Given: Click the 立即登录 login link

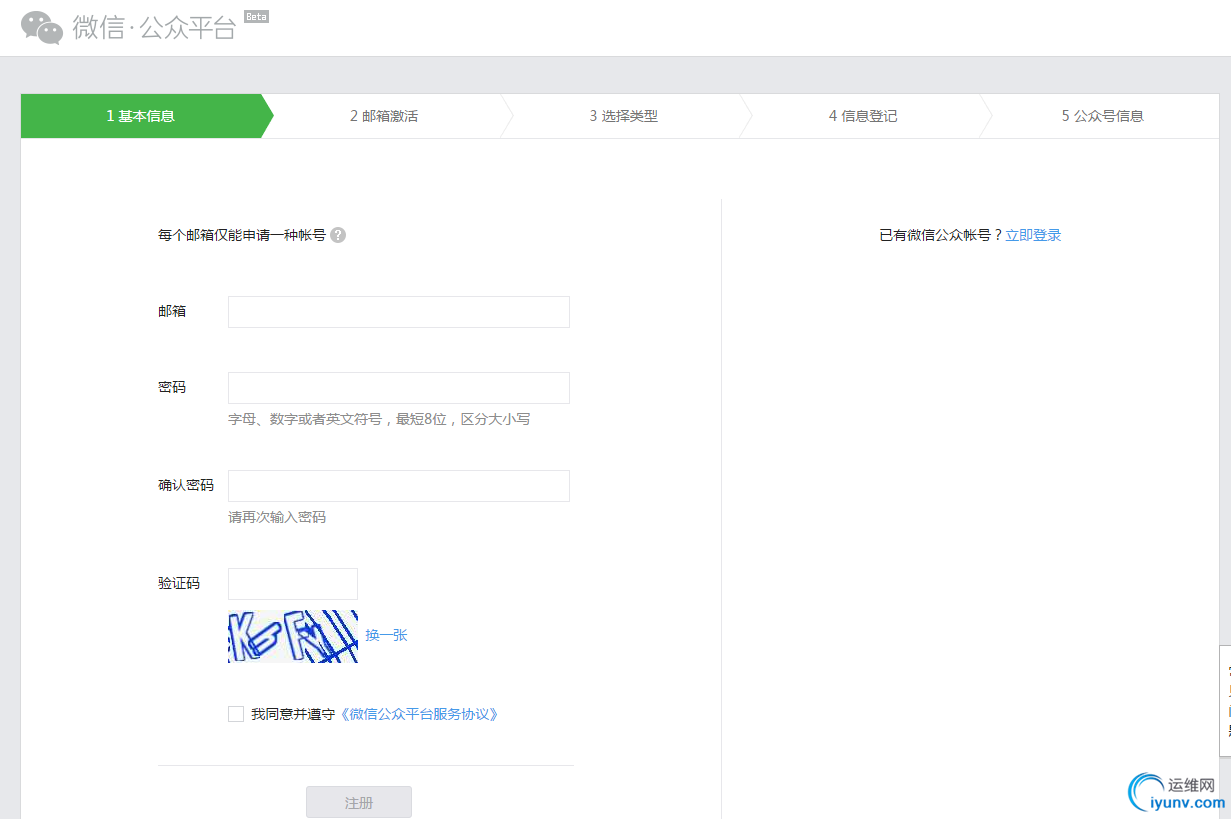Looking at the screenshot, I should click(x=1033, y=235).
